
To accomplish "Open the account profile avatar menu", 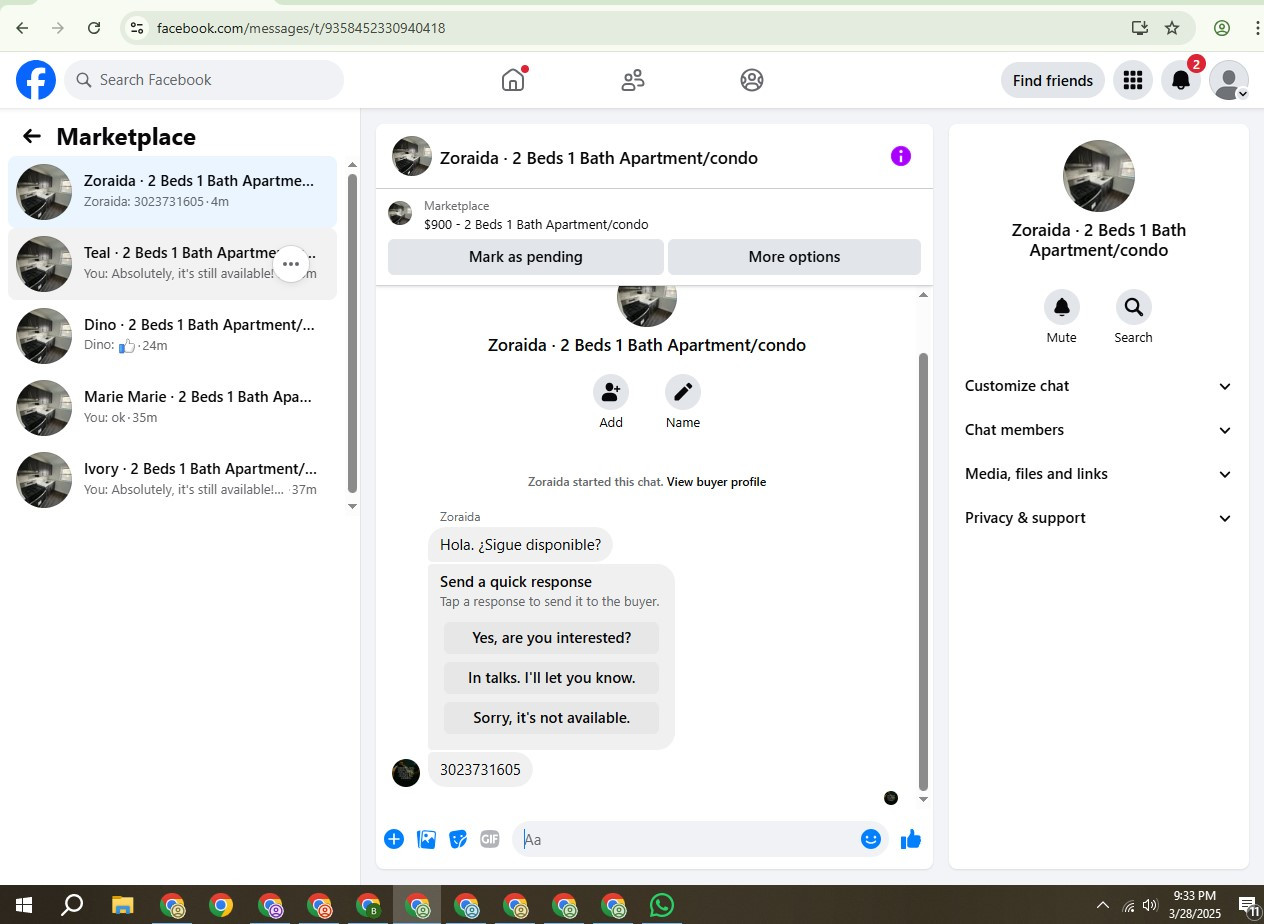I will pyautogui.click(x=1229, y=80).
